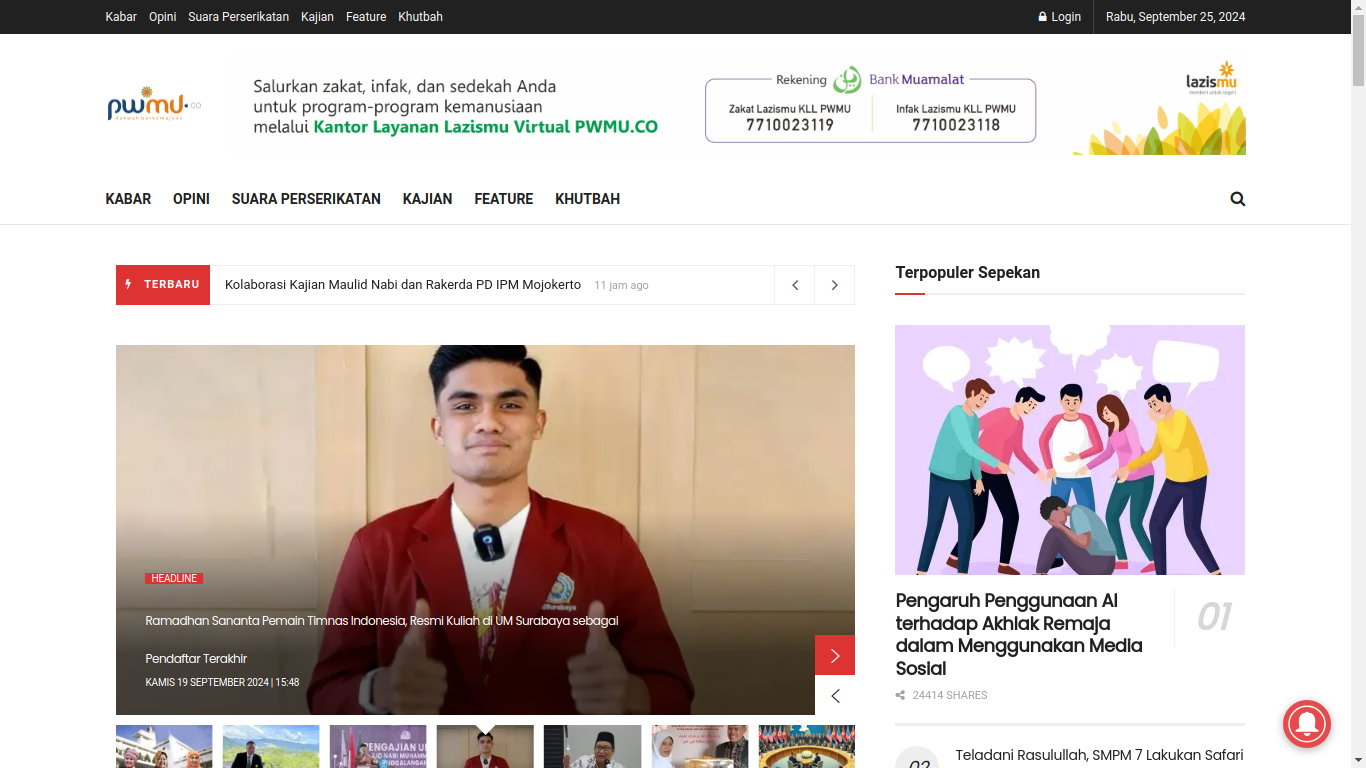Screen dimensions: 1366x768
Task: Open Ramadhan Sananta headline article
Action: click(381, 621)
